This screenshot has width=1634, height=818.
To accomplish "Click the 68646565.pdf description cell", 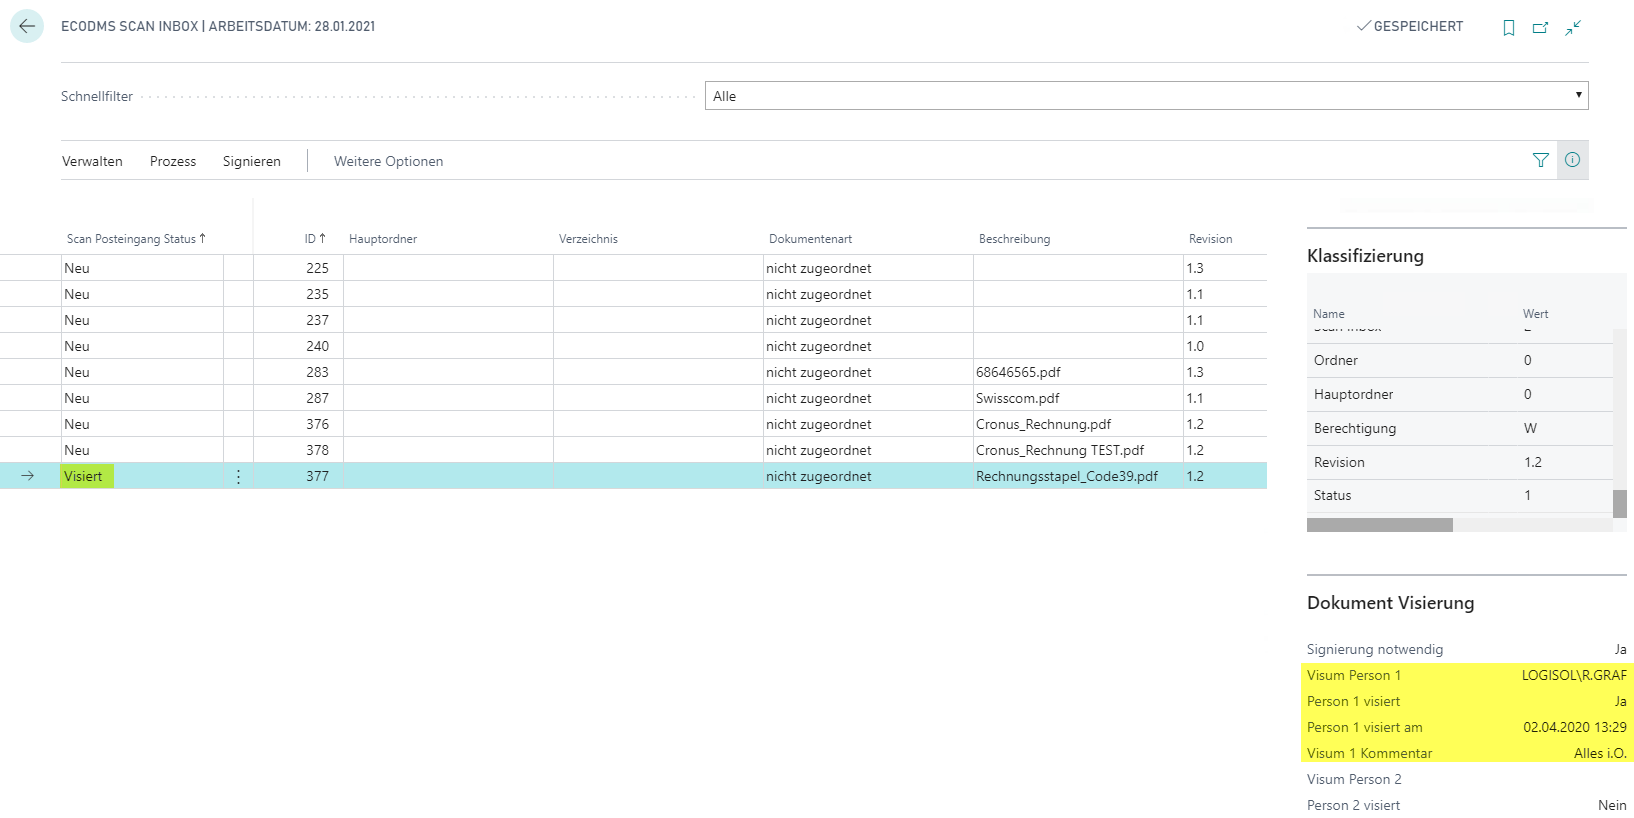I will (1078, 372).
